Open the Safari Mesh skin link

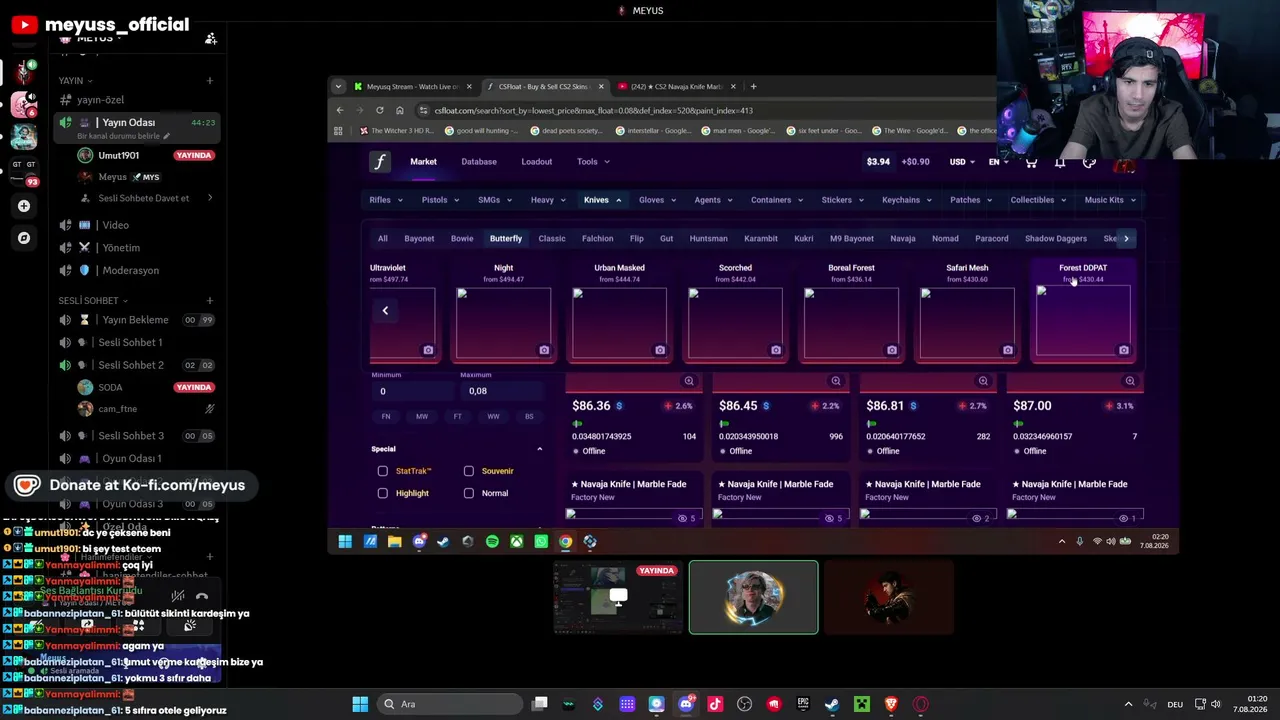click(x=967, y=268)
